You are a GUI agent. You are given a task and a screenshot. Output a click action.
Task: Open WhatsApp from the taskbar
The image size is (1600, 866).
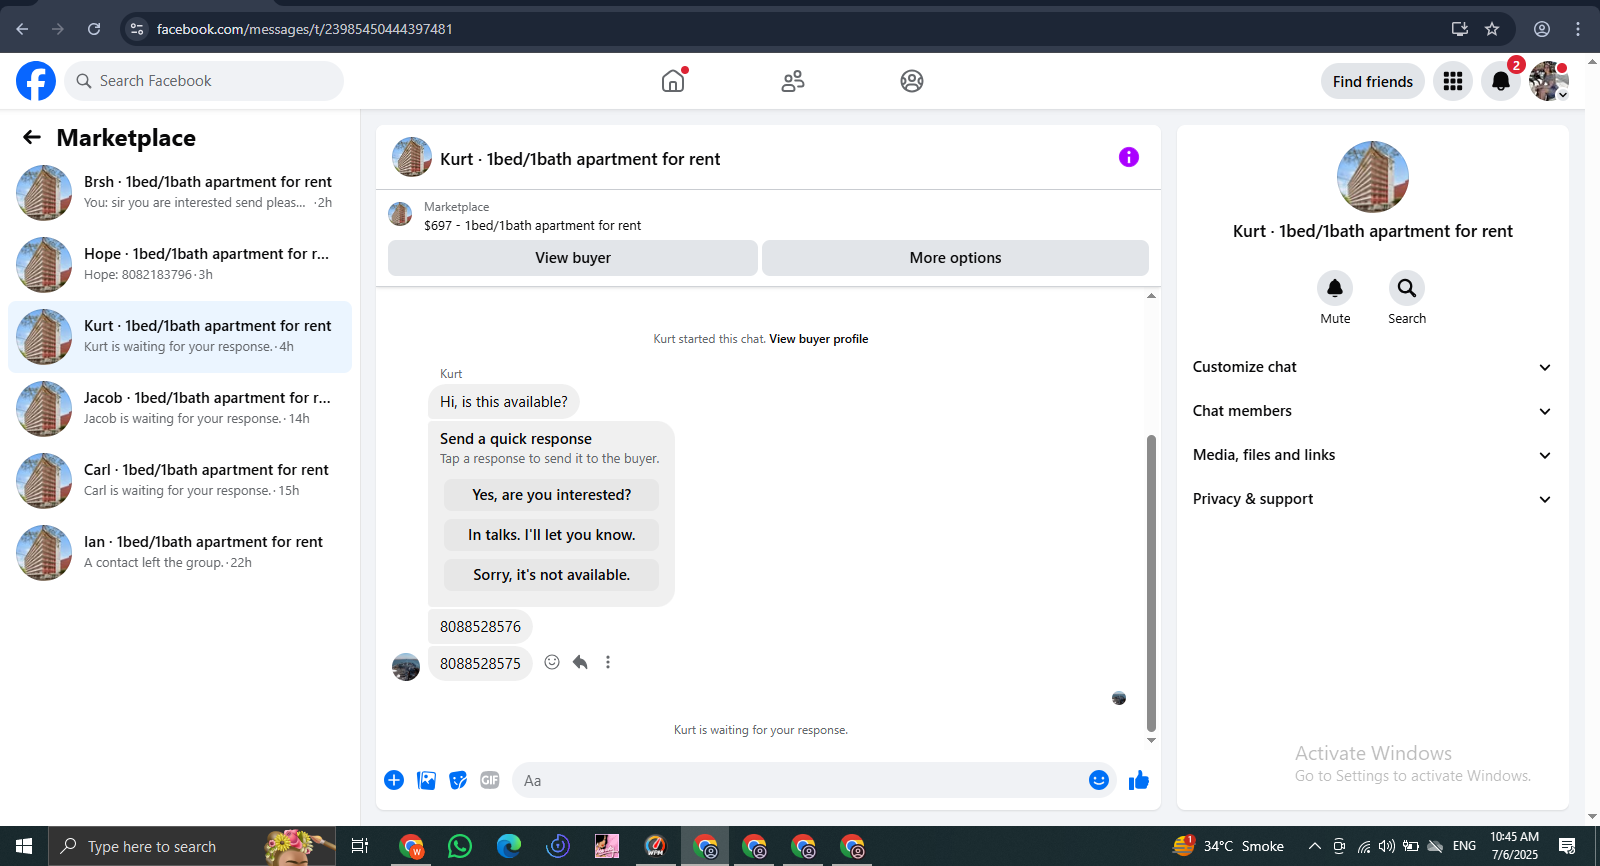coord(460,846)
